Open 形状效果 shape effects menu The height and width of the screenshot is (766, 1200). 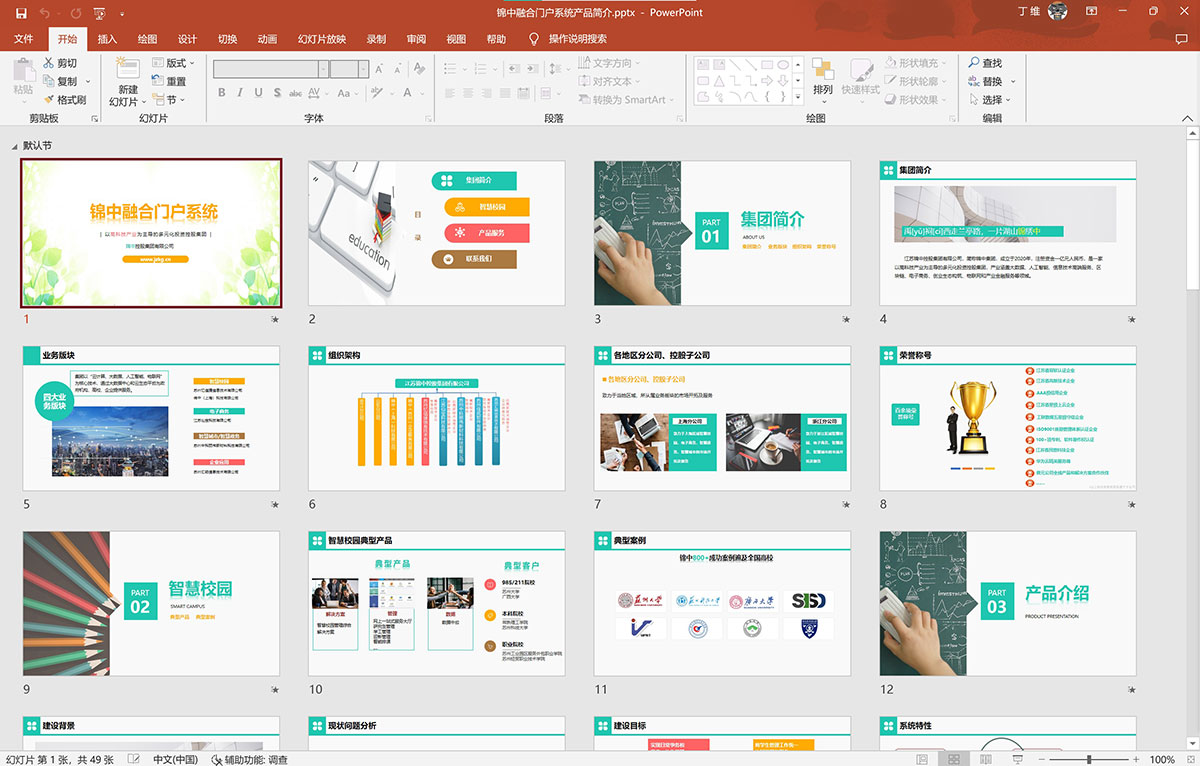915,100
